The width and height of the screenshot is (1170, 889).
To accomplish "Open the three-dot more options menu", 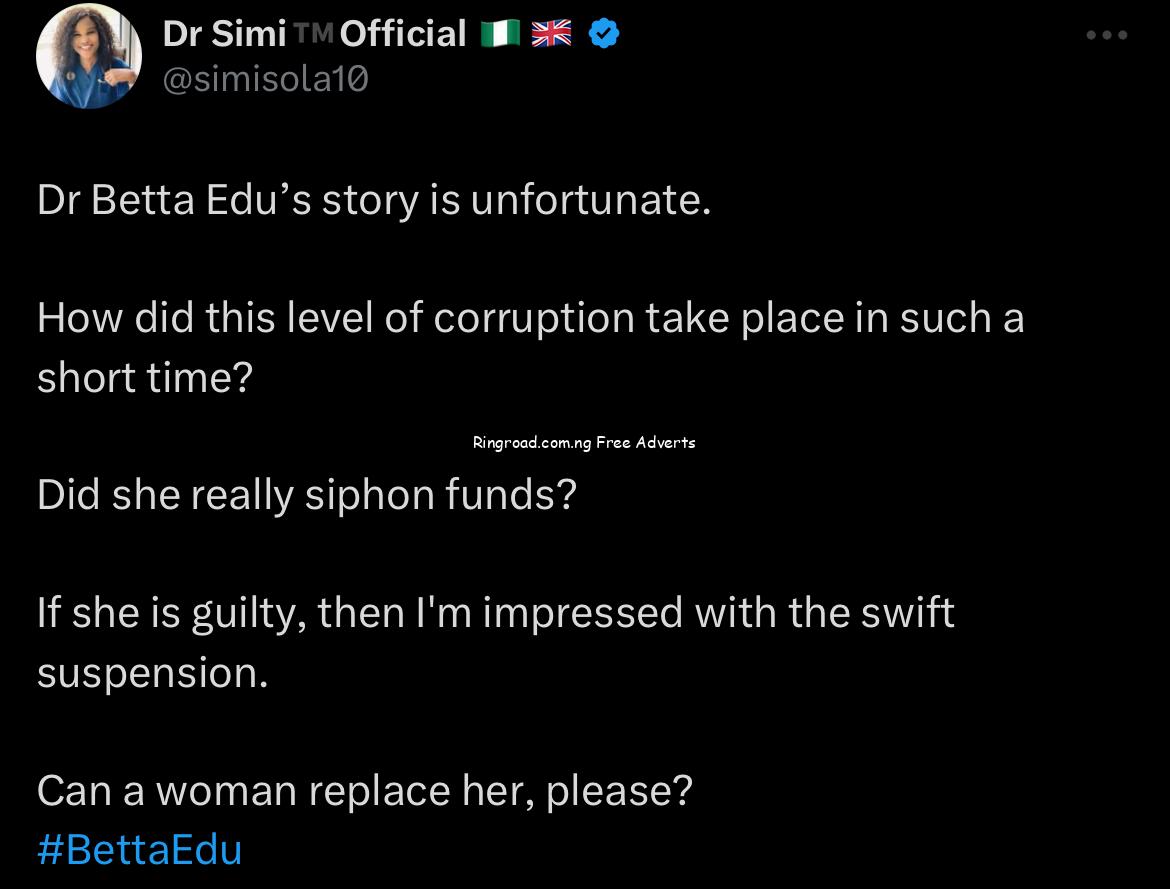I will 1108,35.
